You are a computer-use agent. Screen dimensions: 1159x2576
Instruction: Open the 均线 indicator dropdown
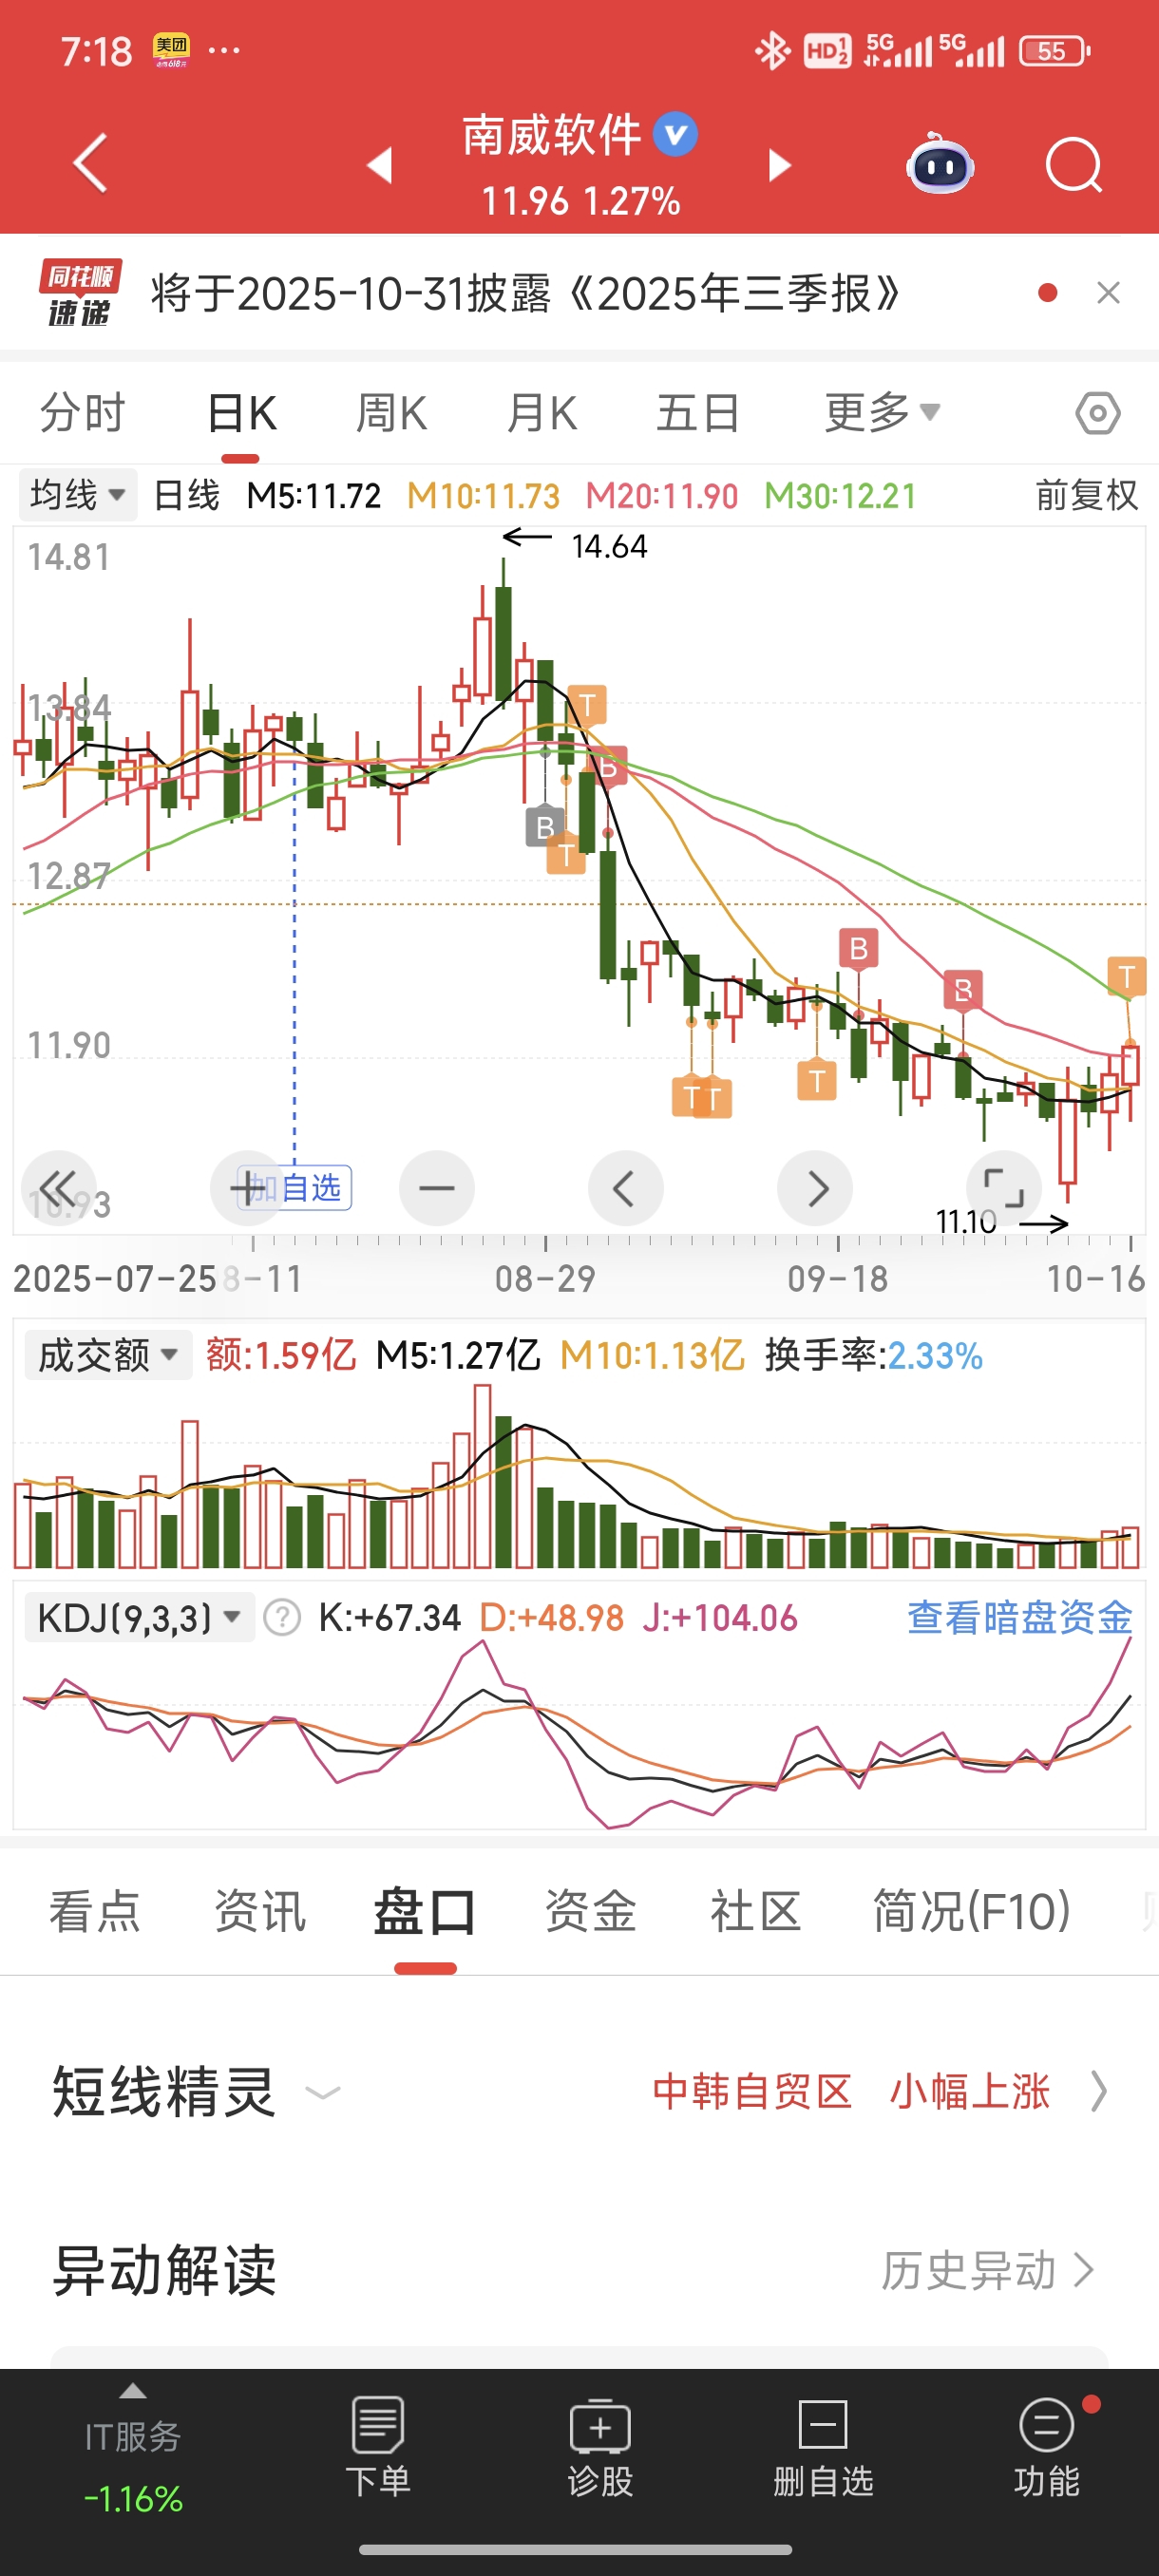point(77,495)
